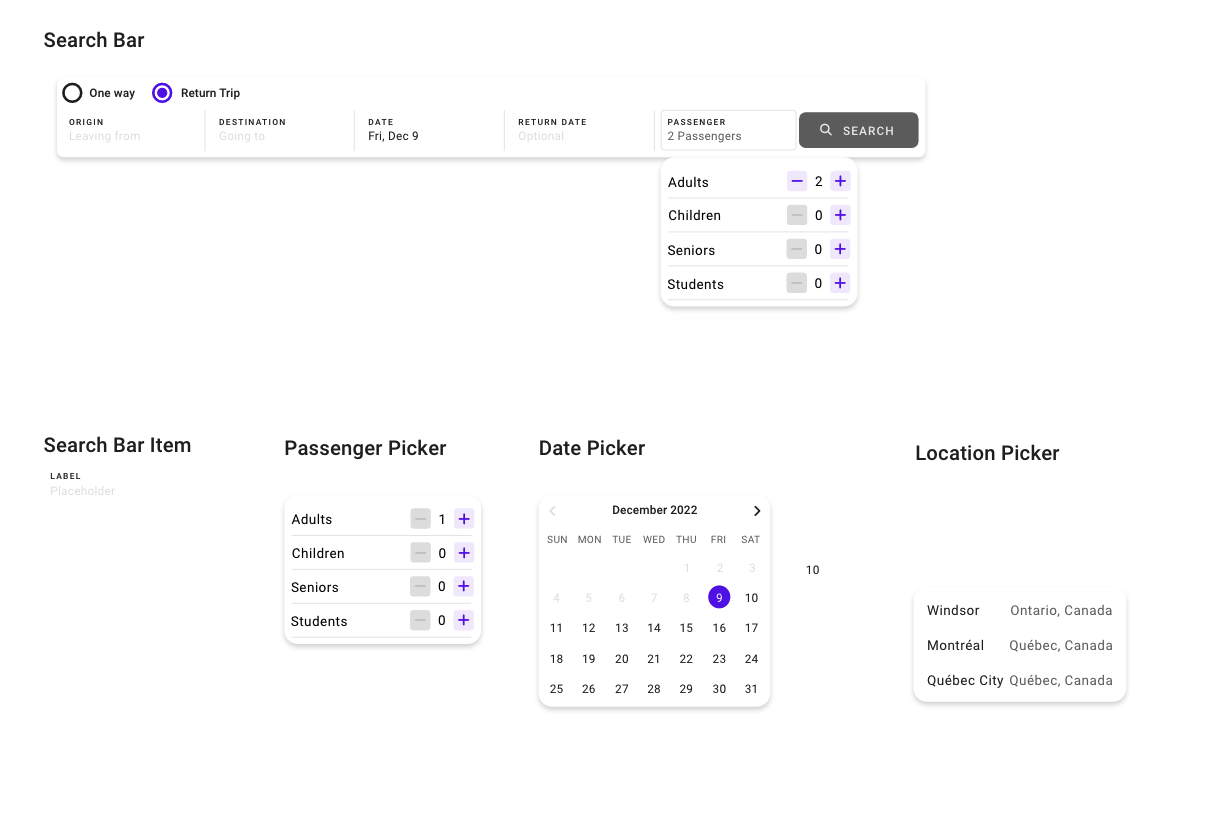The width and height of the screenshot is (1222, 832).
Task: Click the magnifier icon on the Search button
Action: [x=826, y=130]
